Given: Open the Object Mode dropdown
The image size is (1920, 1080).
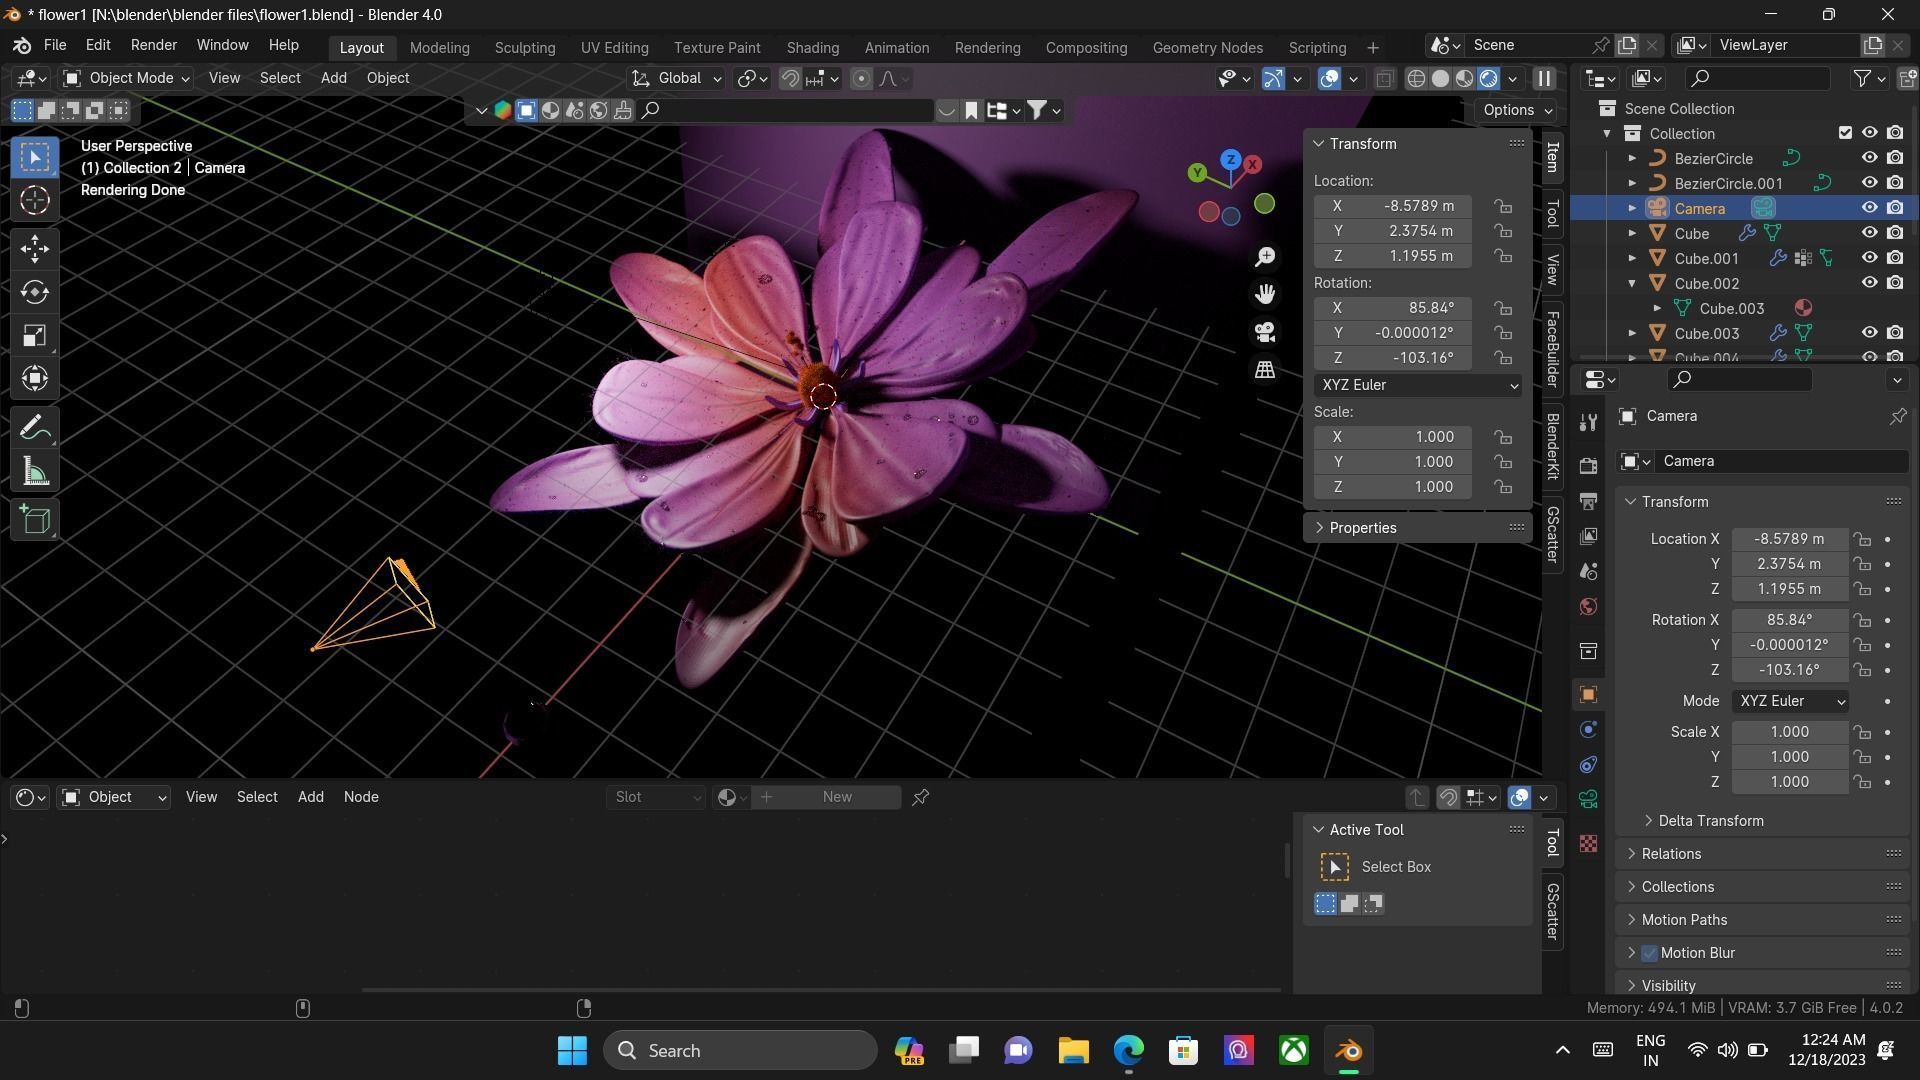Looking at the screenshot, I should [x=125, y=79].
